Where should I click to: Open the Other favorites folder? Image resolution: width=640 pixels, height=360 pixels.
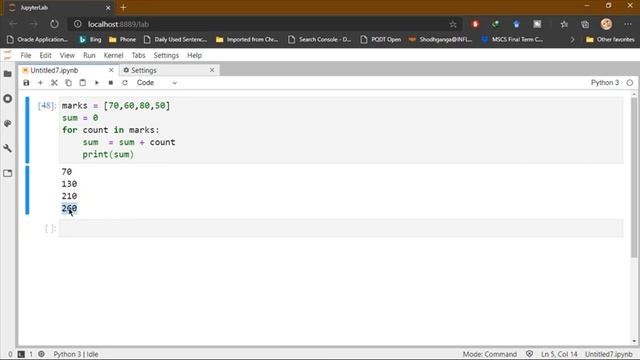pos(610,40)
